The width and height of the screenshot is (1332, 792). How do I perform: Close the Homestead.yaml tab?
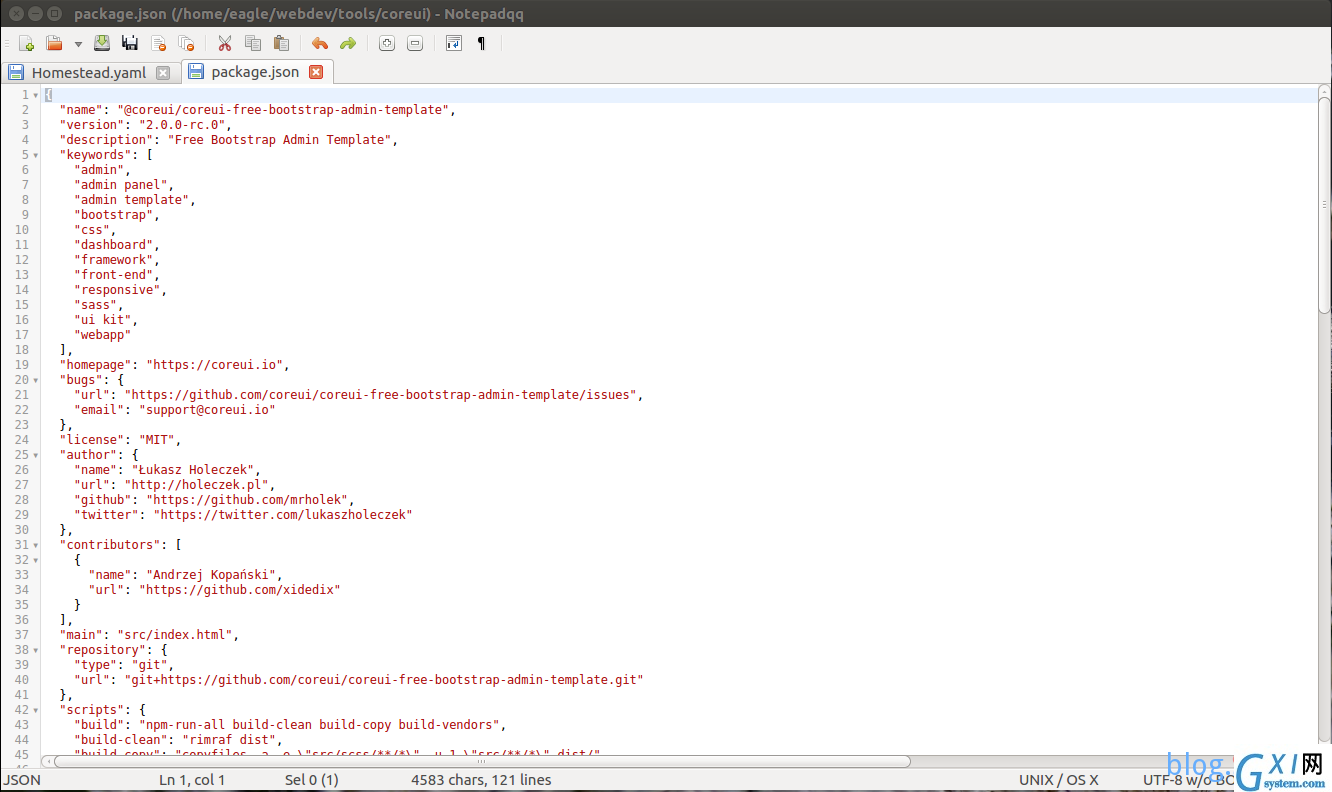click(163, 73)
